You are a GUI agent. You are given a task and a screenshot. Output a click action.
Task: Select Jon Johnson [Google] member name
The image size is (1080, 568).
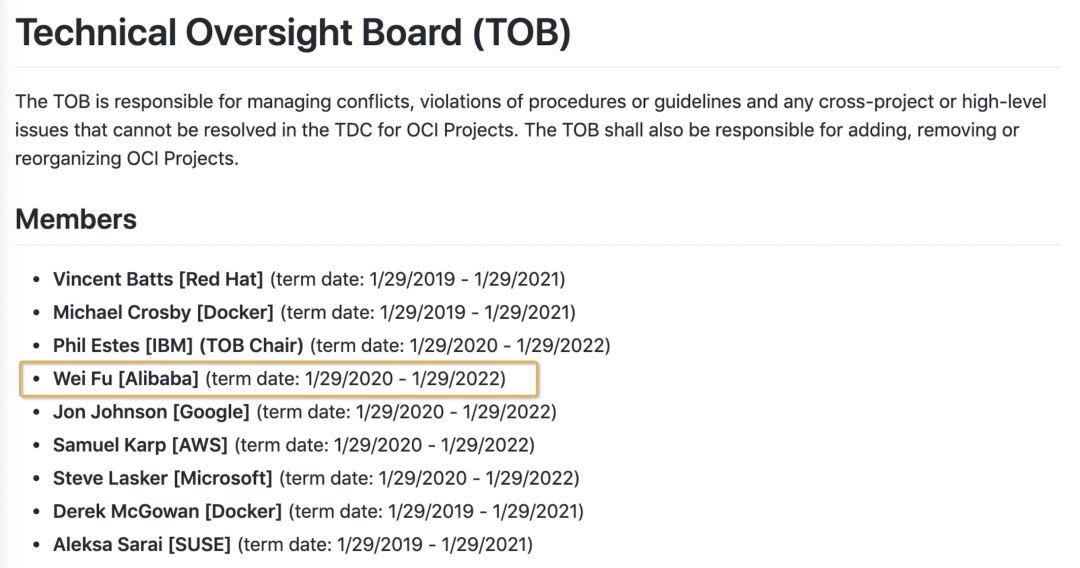point(152,412)
